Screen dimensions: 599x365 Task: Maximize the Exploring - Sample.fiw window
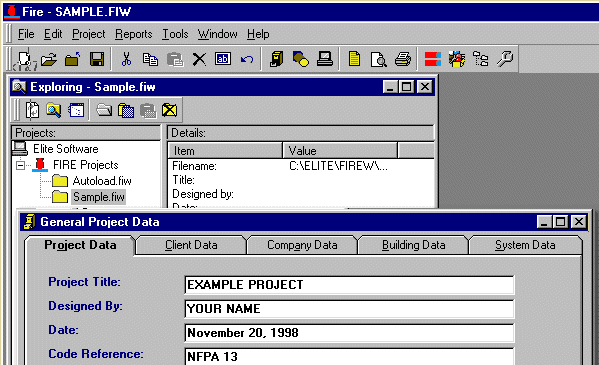(407, 87)
